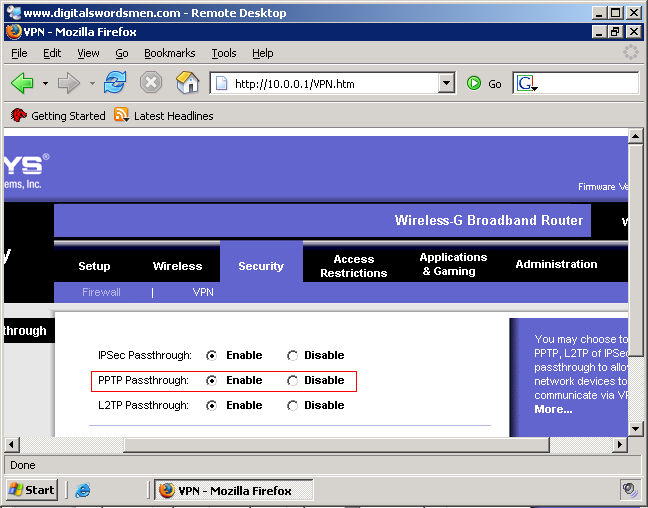648x508 pixels.
Task: Open the Windows Start menu
Action: 32,490
